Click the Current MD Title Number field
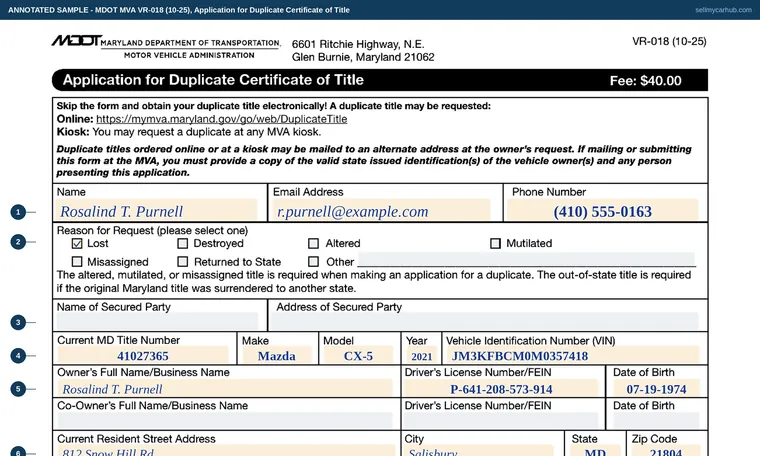This screenshot has width=760, height=456. point(143,355)
